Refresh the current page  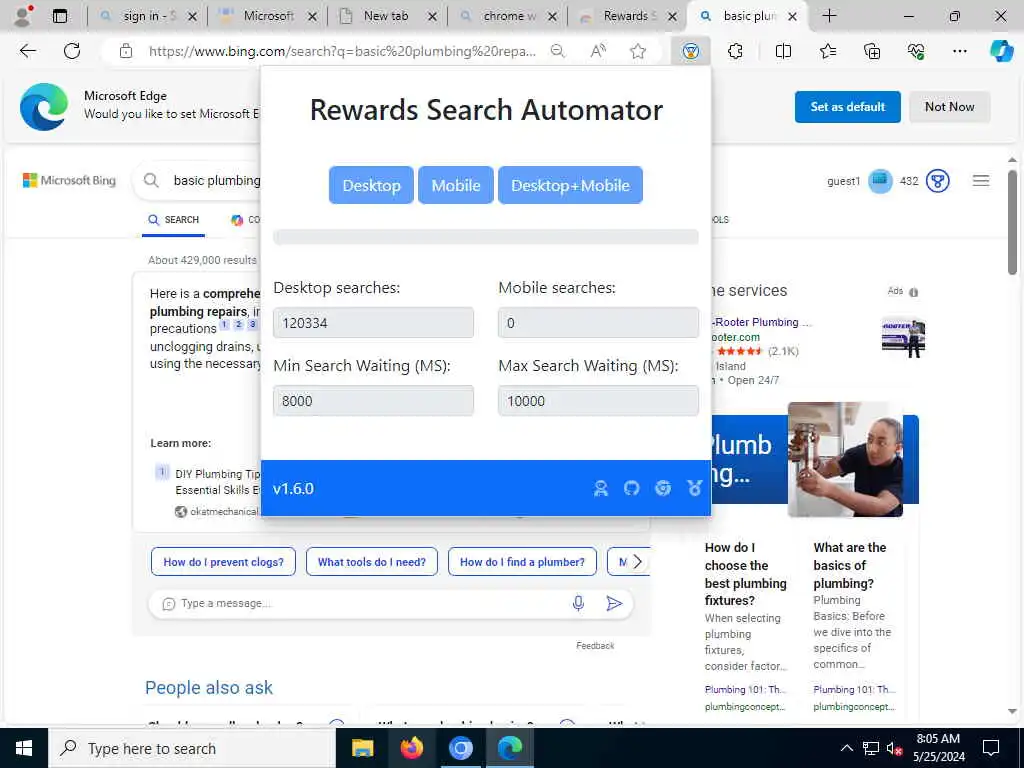coord(72,51)
